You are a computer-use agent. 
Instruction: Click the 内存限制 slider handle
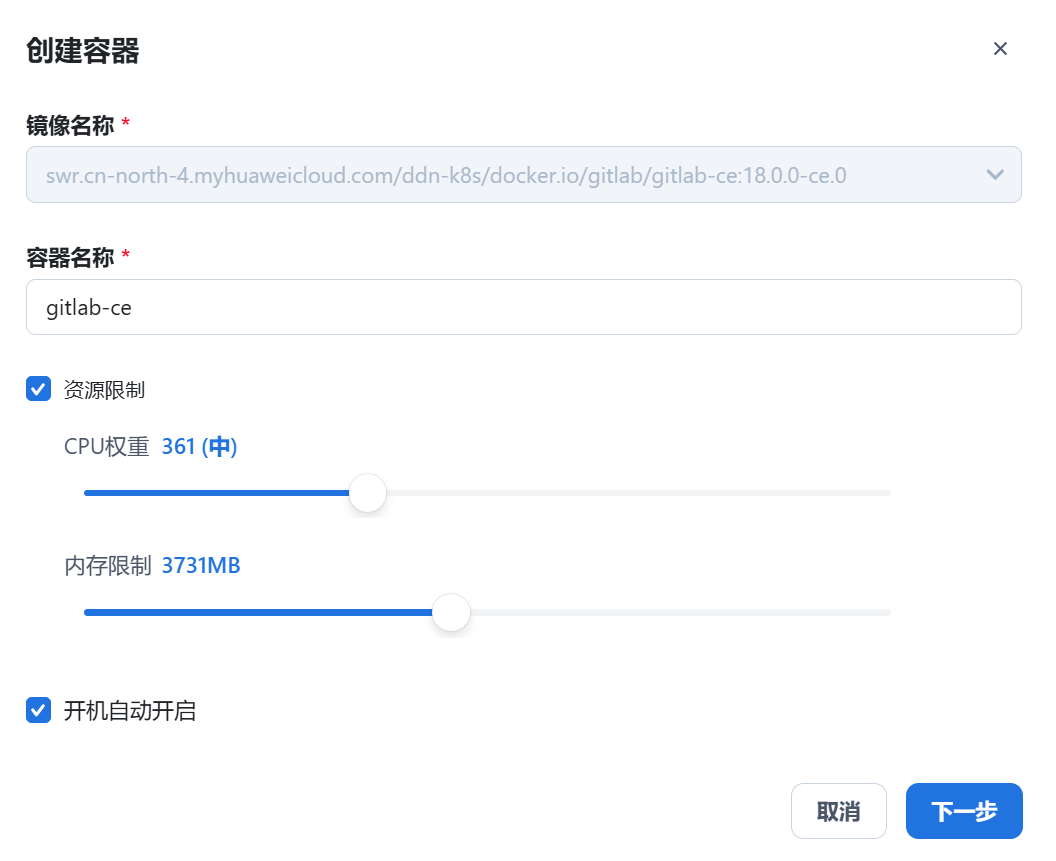pos(451,612)
